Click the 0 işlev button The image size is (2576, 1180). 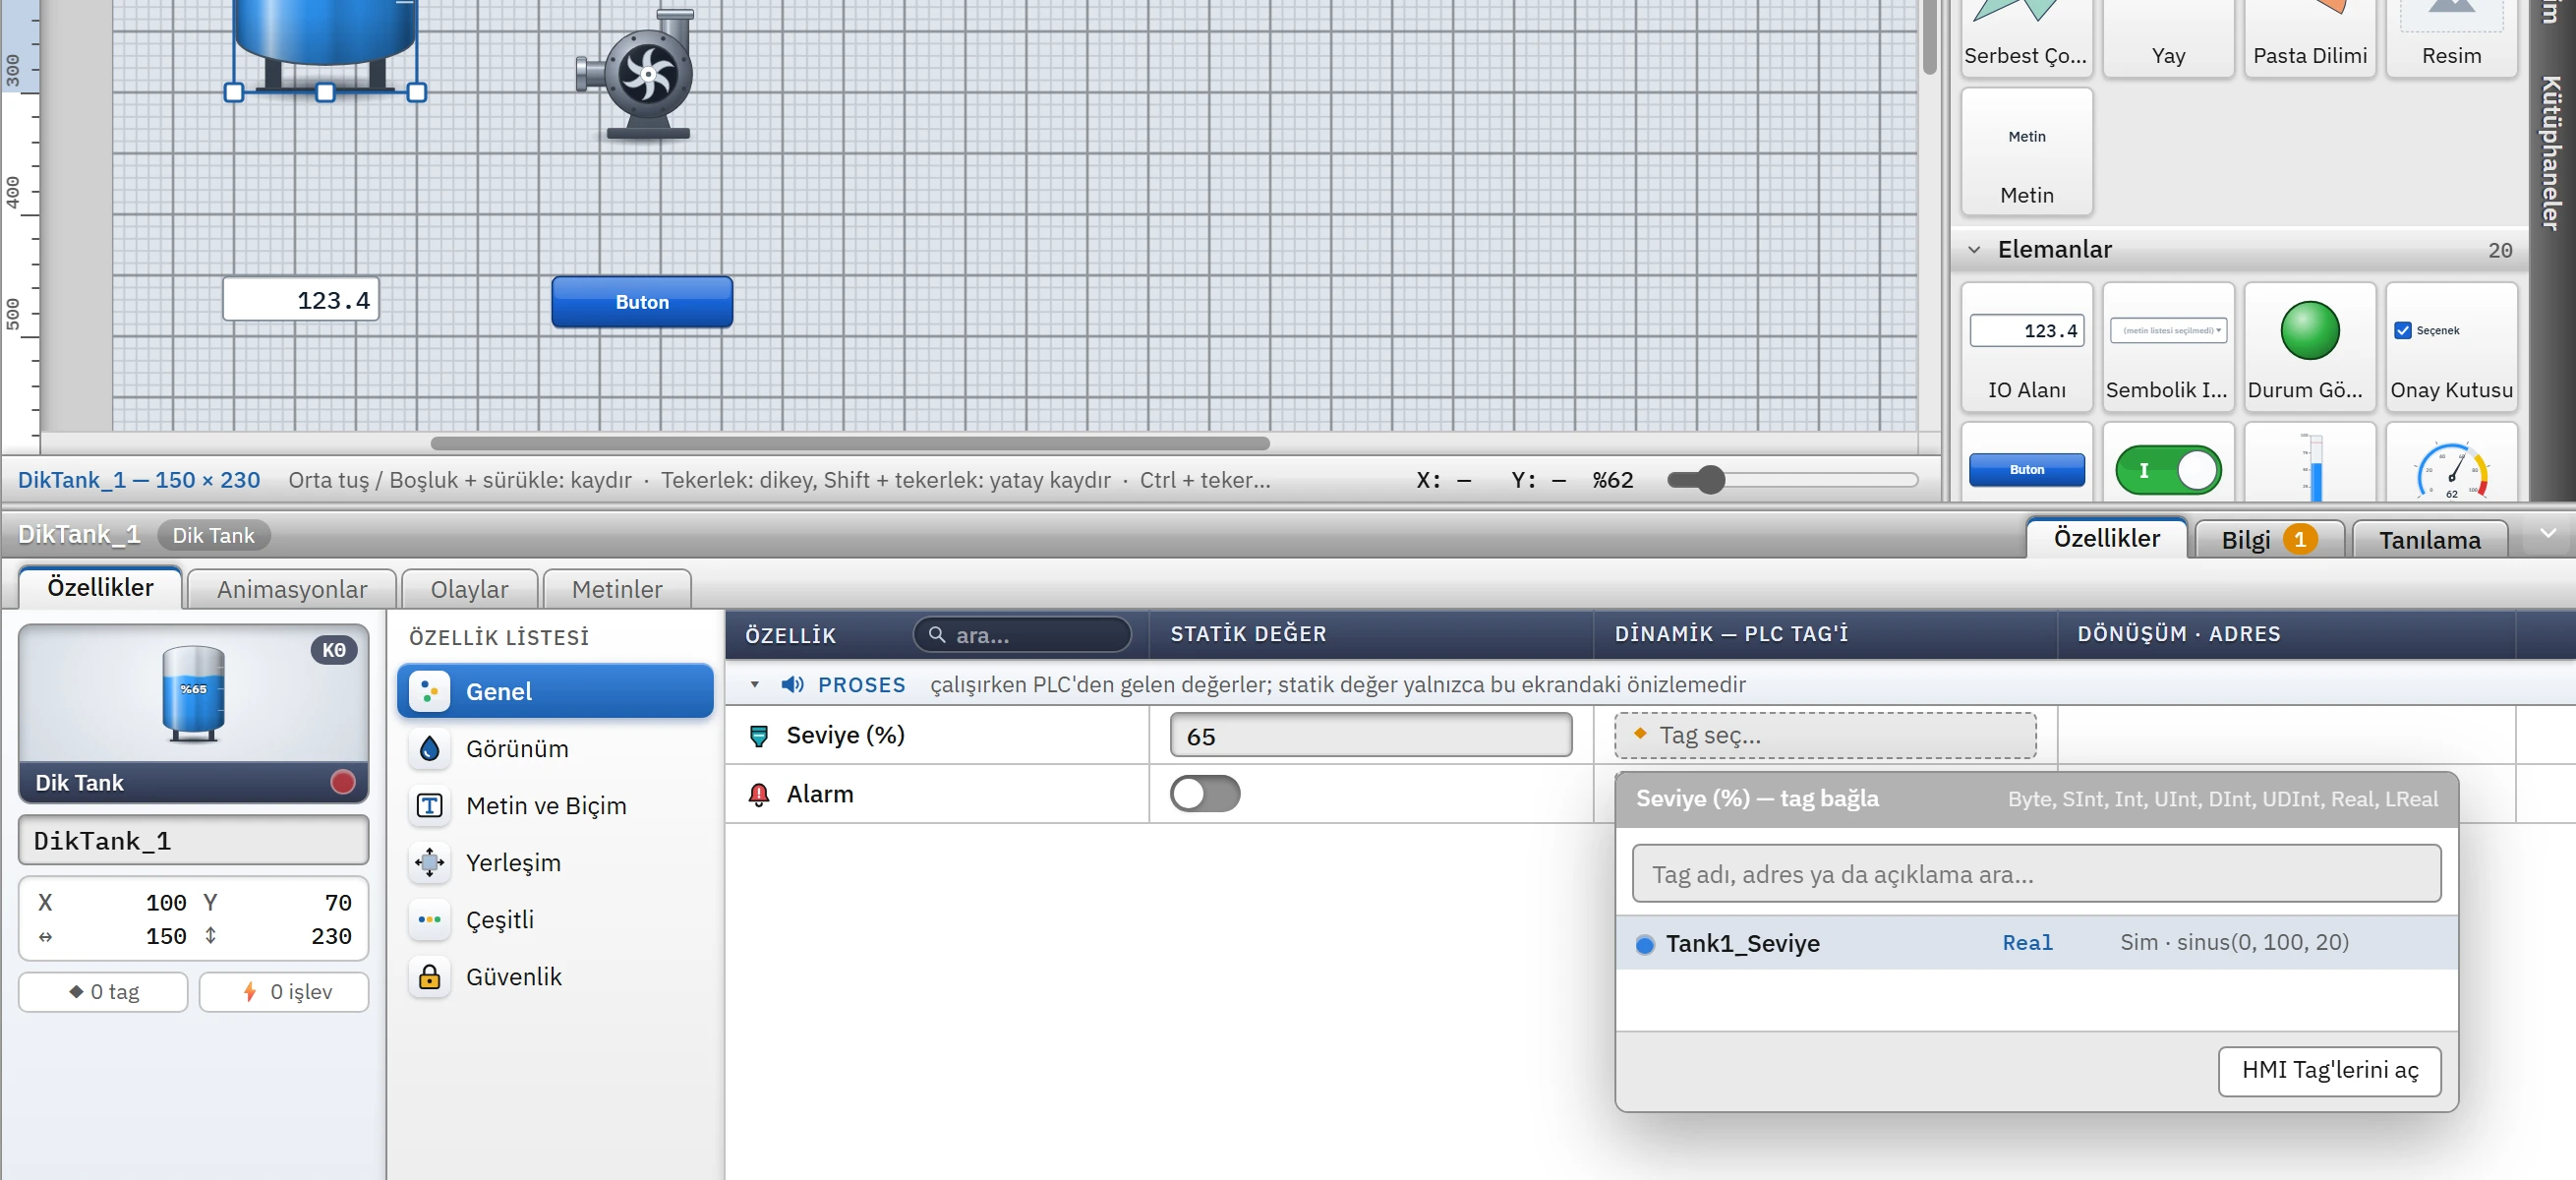tap(284, 991)
